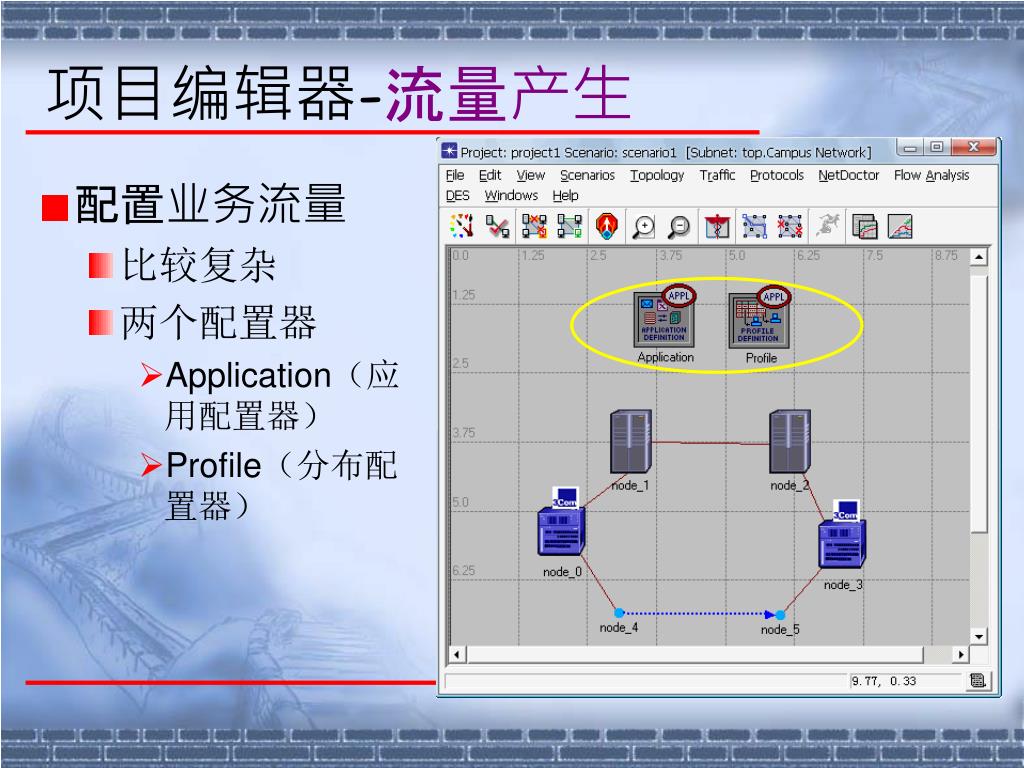Select the node_1 server icon

631,442
